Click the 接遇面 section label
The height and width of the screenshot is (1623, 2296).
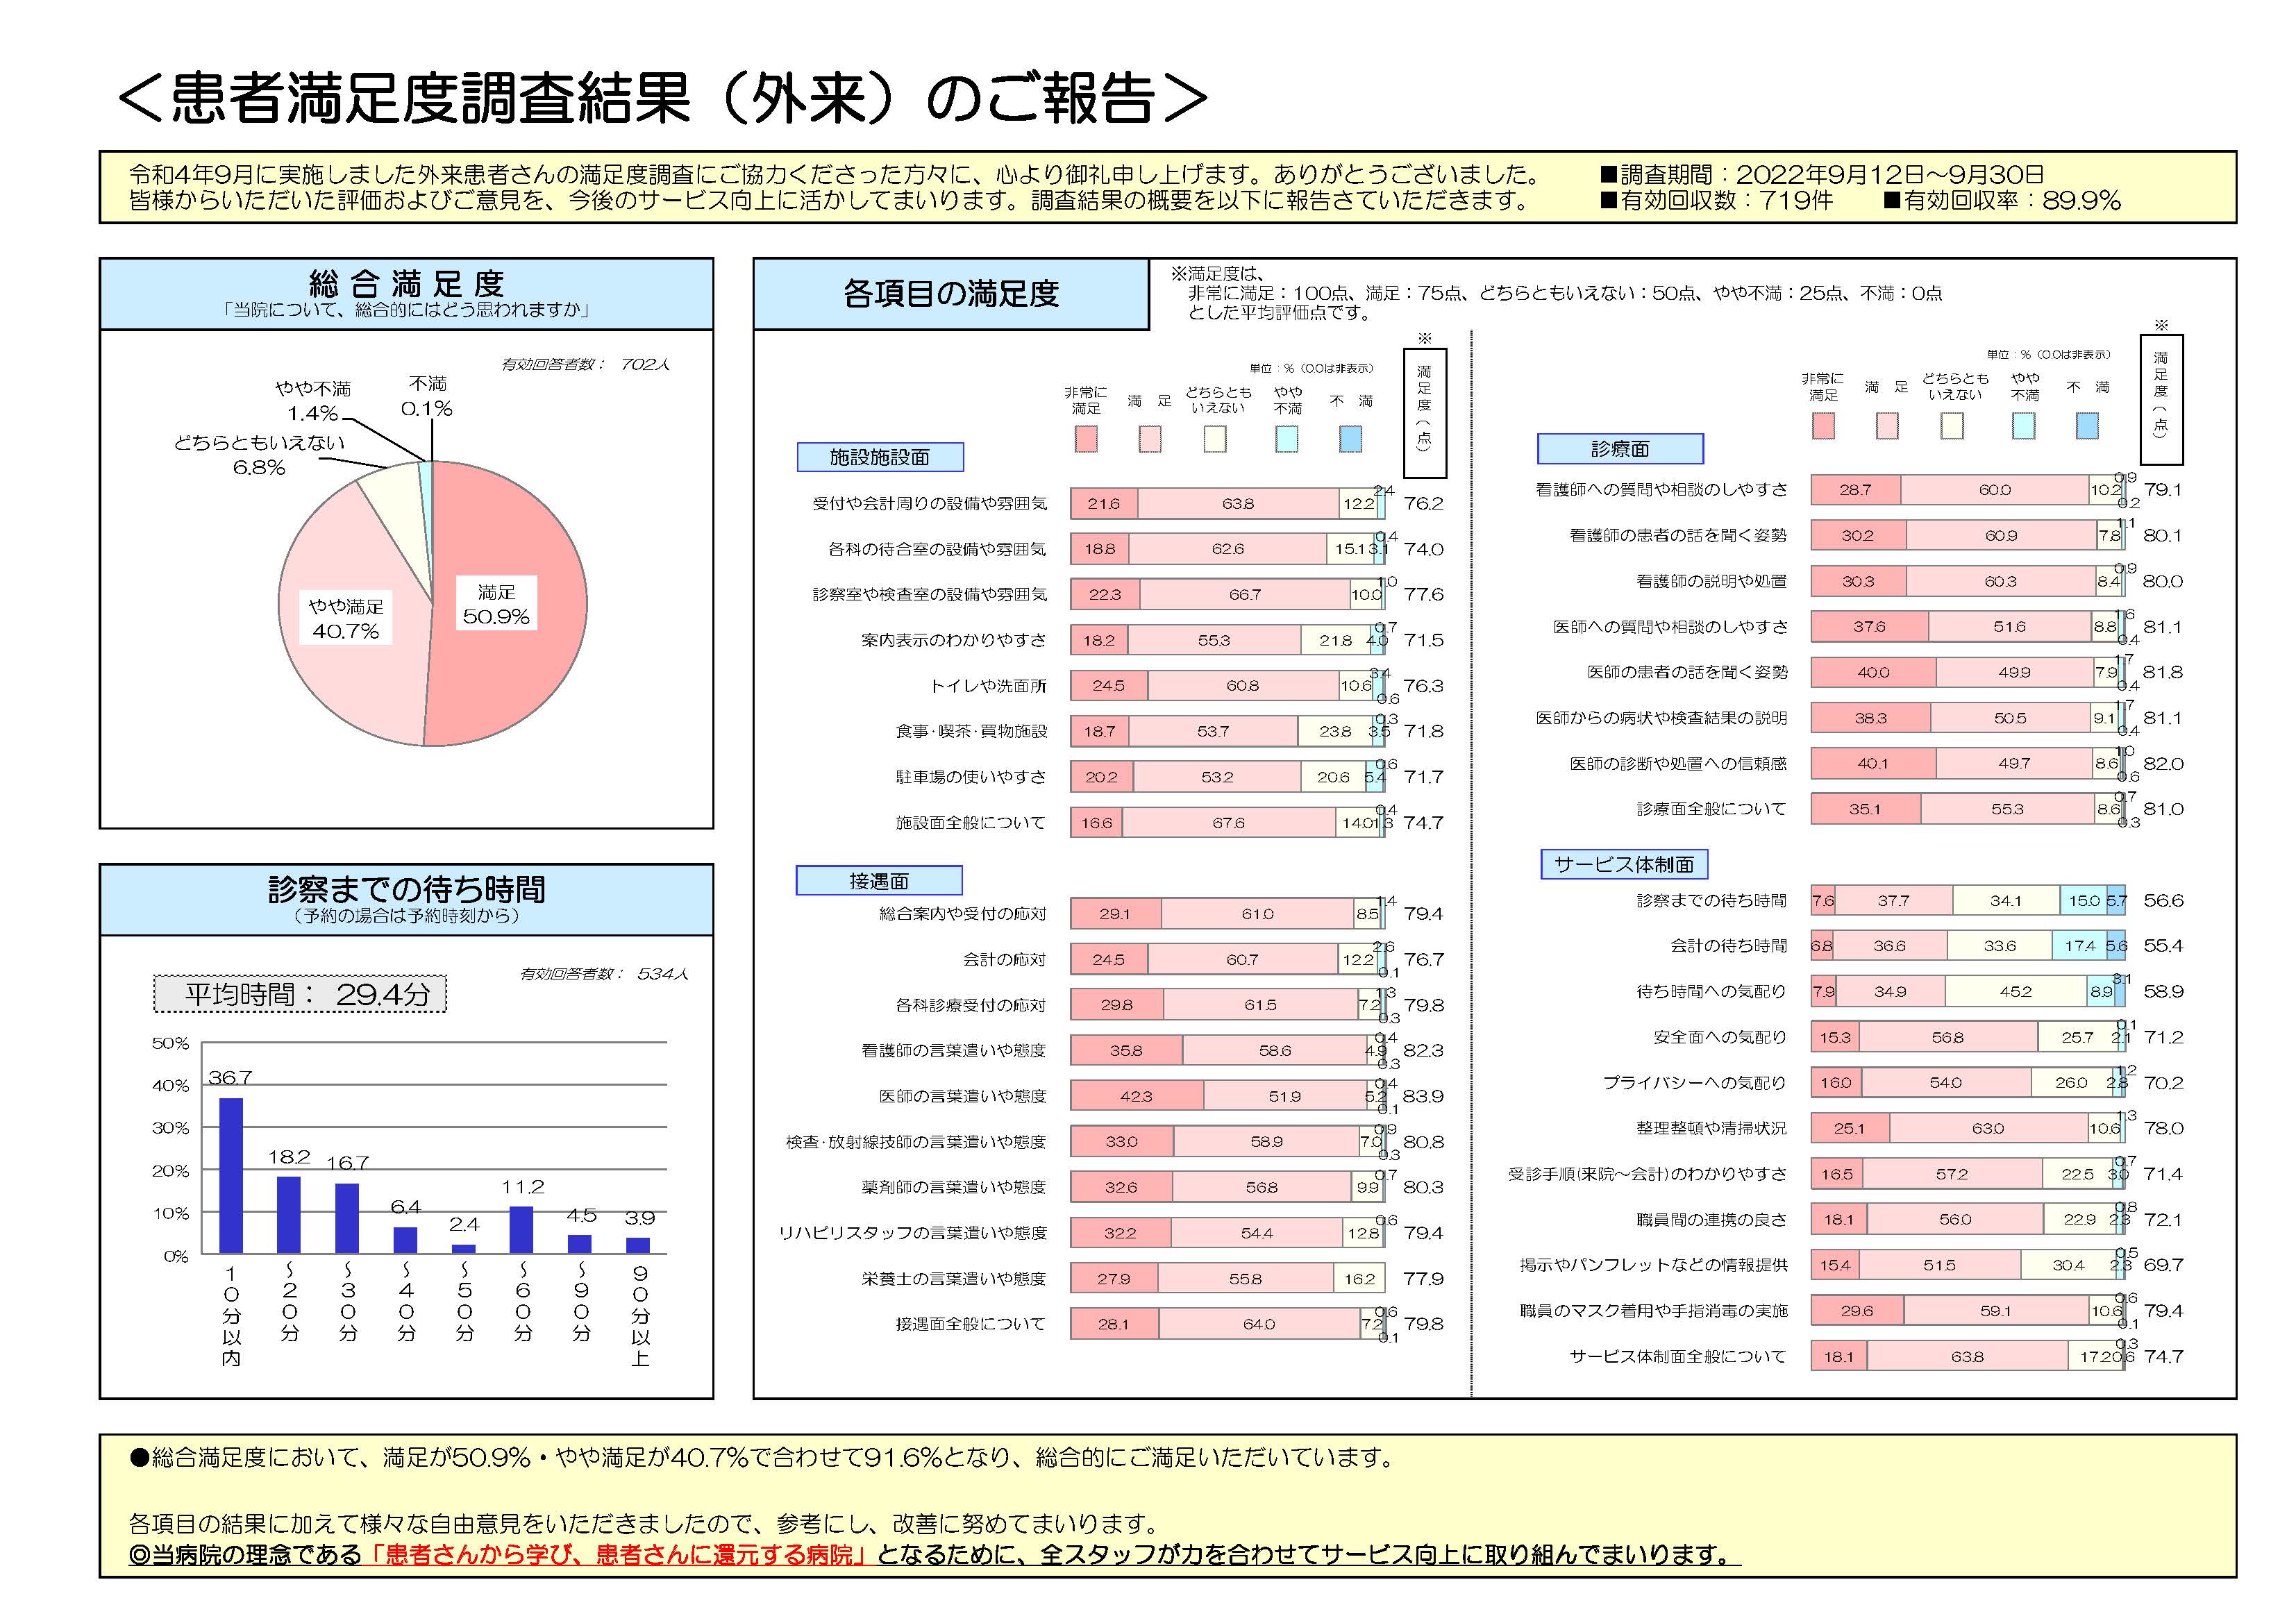879,881
